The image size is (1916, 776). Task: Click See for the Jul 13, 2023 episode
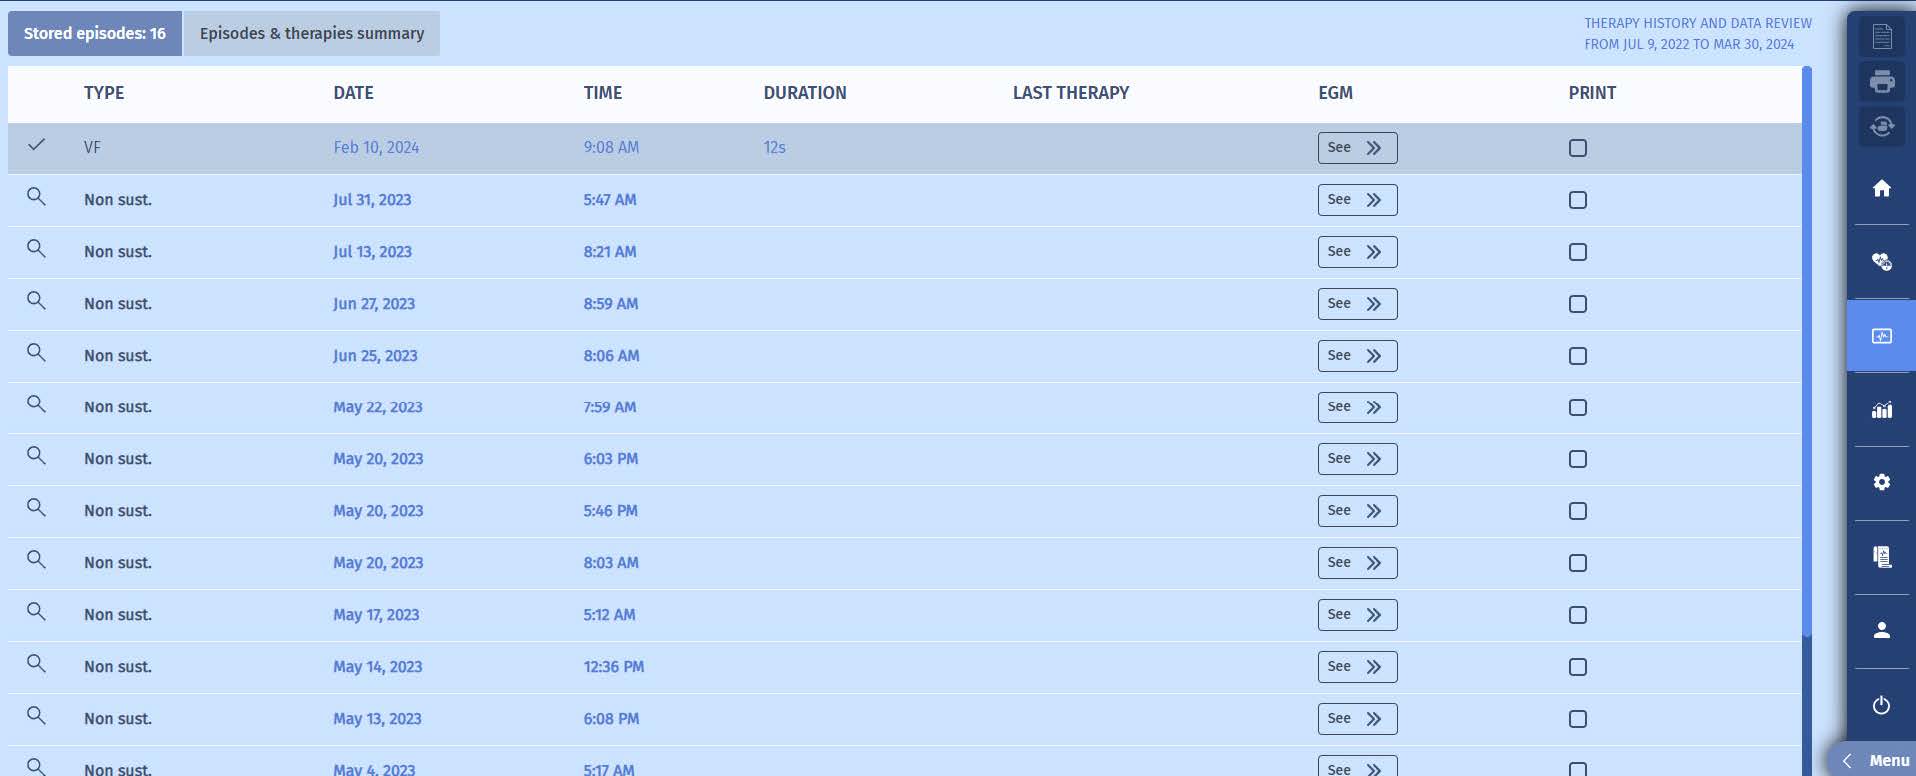[1356, 252]
